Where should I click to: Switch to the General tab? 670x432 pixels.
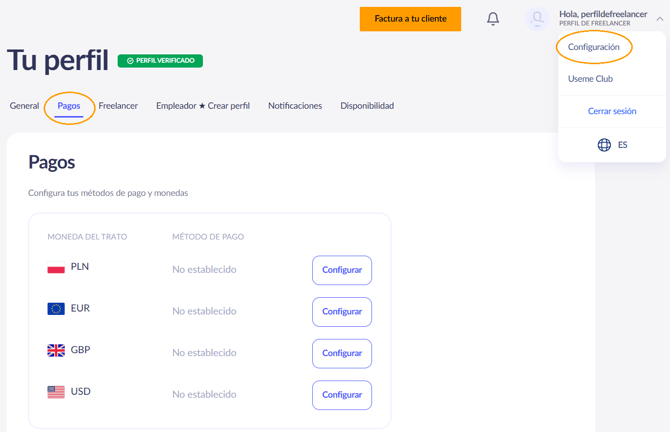tap(24, 106)
